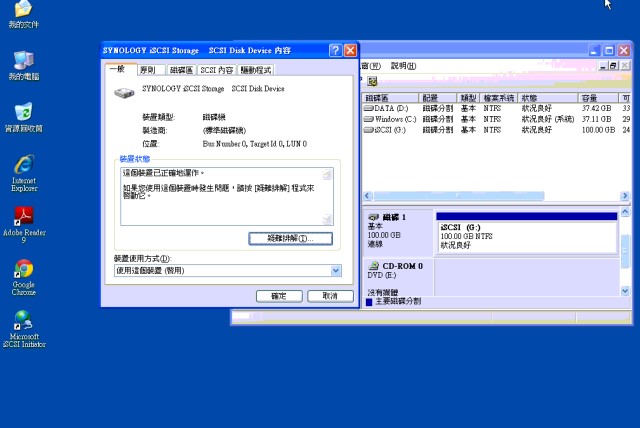Select the iSCSI (G:) partition block
This screenshot has width=640, height=428.
click(527, 233)
